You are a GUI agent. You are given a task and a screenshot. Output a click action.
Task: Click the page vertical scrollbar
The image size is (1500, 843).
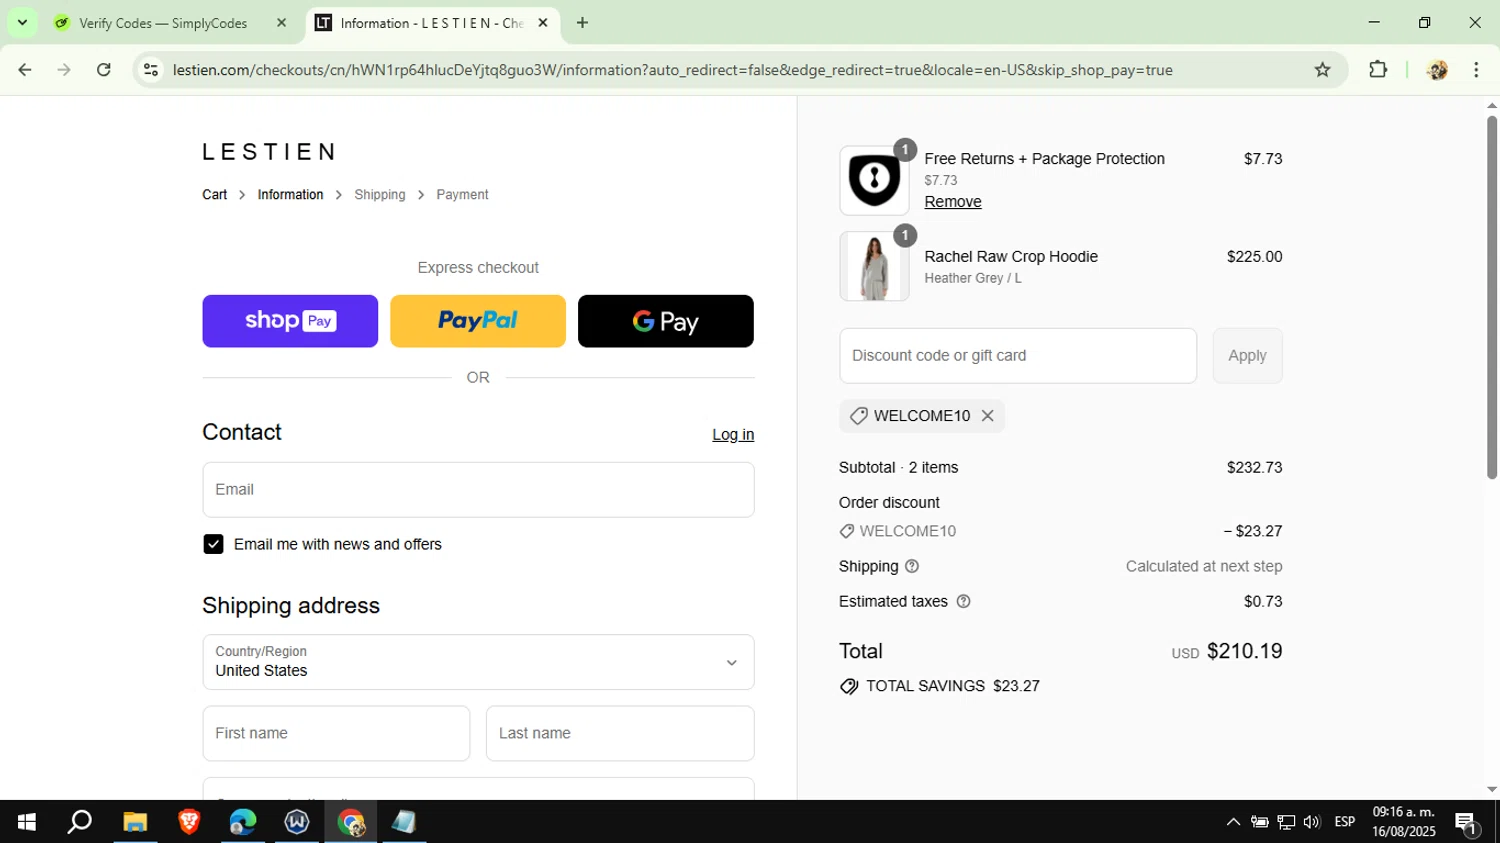(x=1491, y=296)
